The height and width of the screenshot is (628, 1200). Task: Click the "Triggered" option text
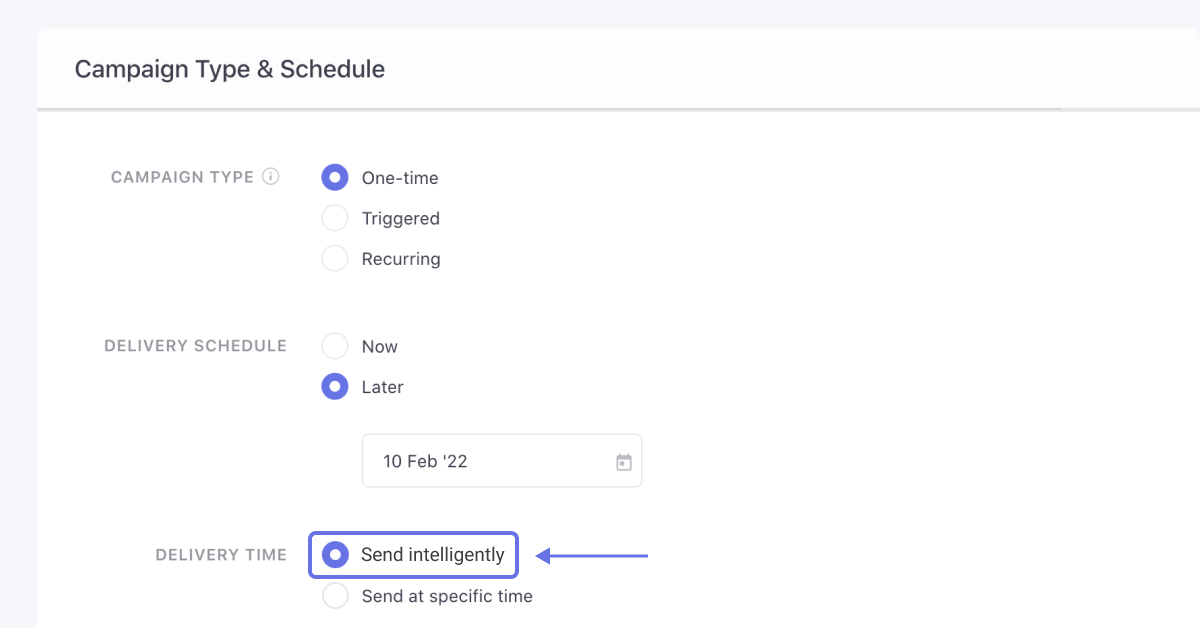coord(401,218)
